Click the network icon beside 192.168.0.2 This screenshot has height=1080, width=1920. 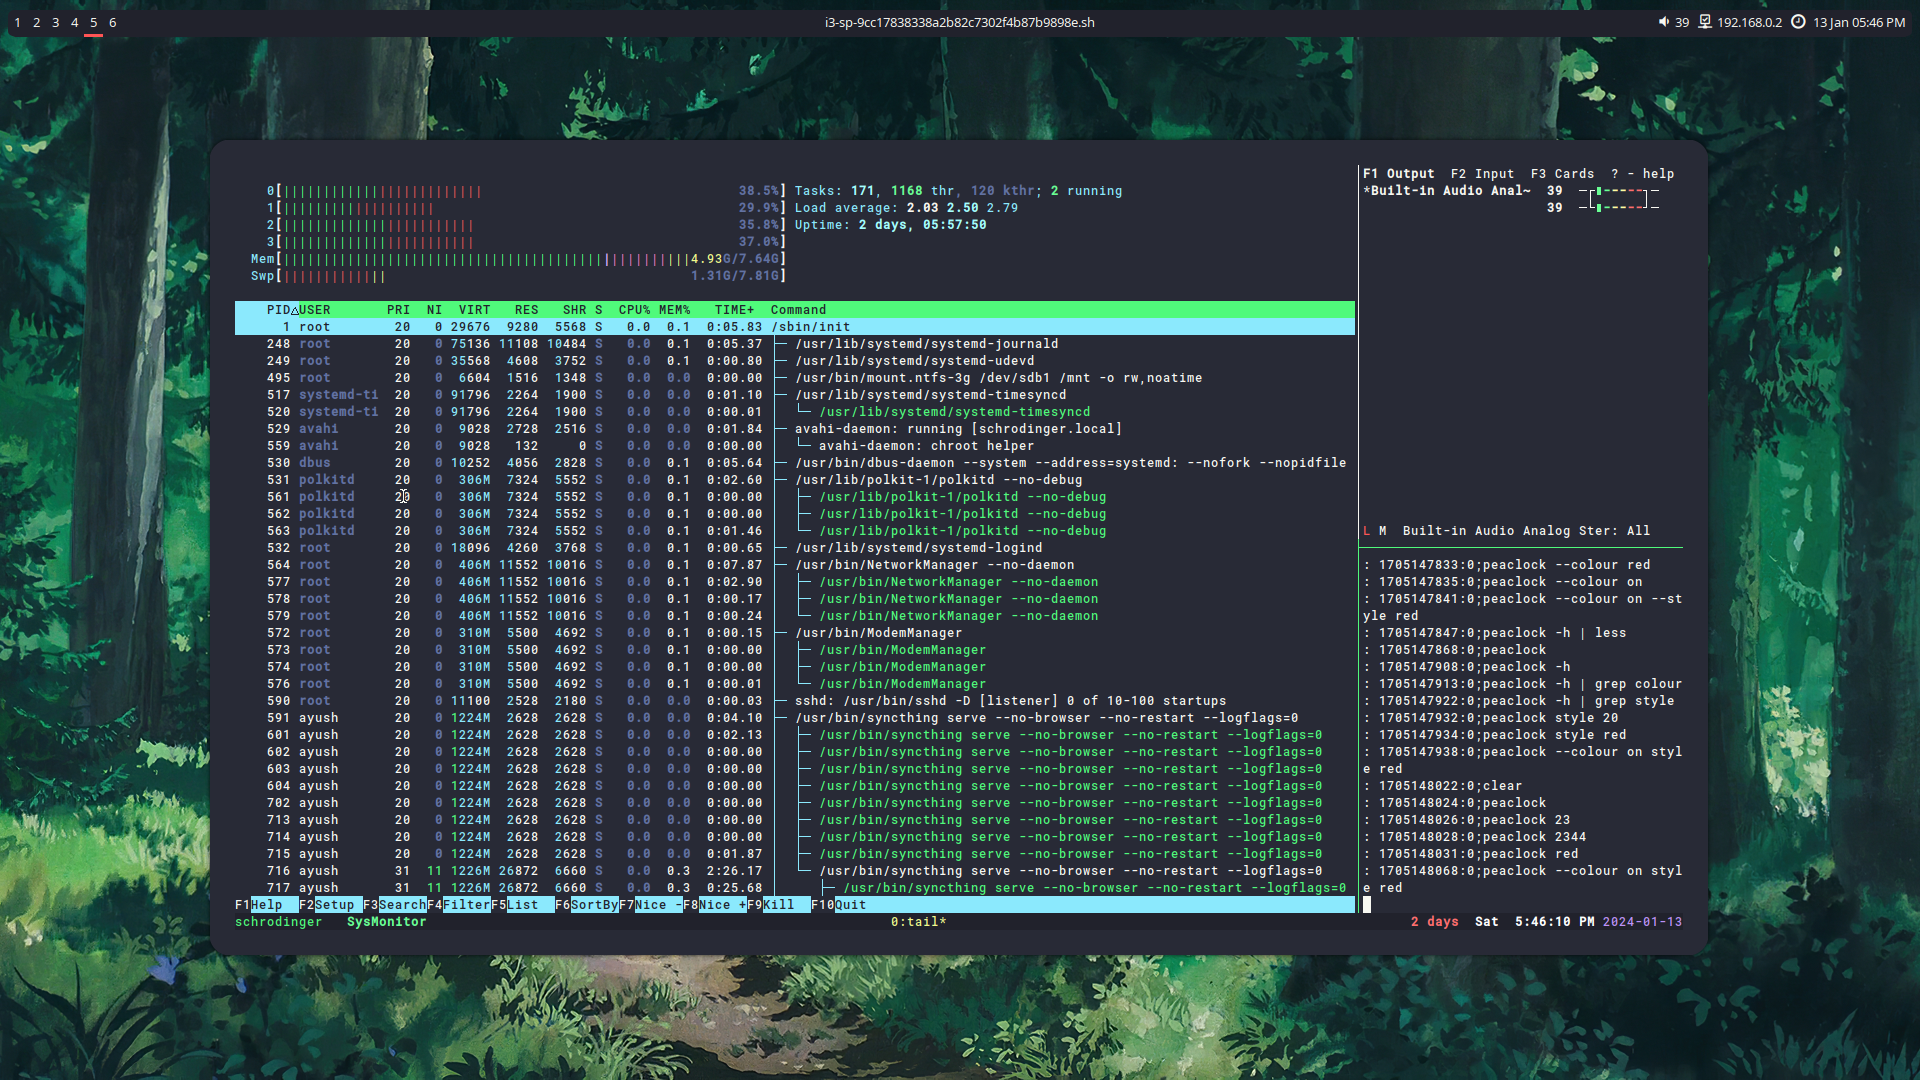[x=1705, y=22]
